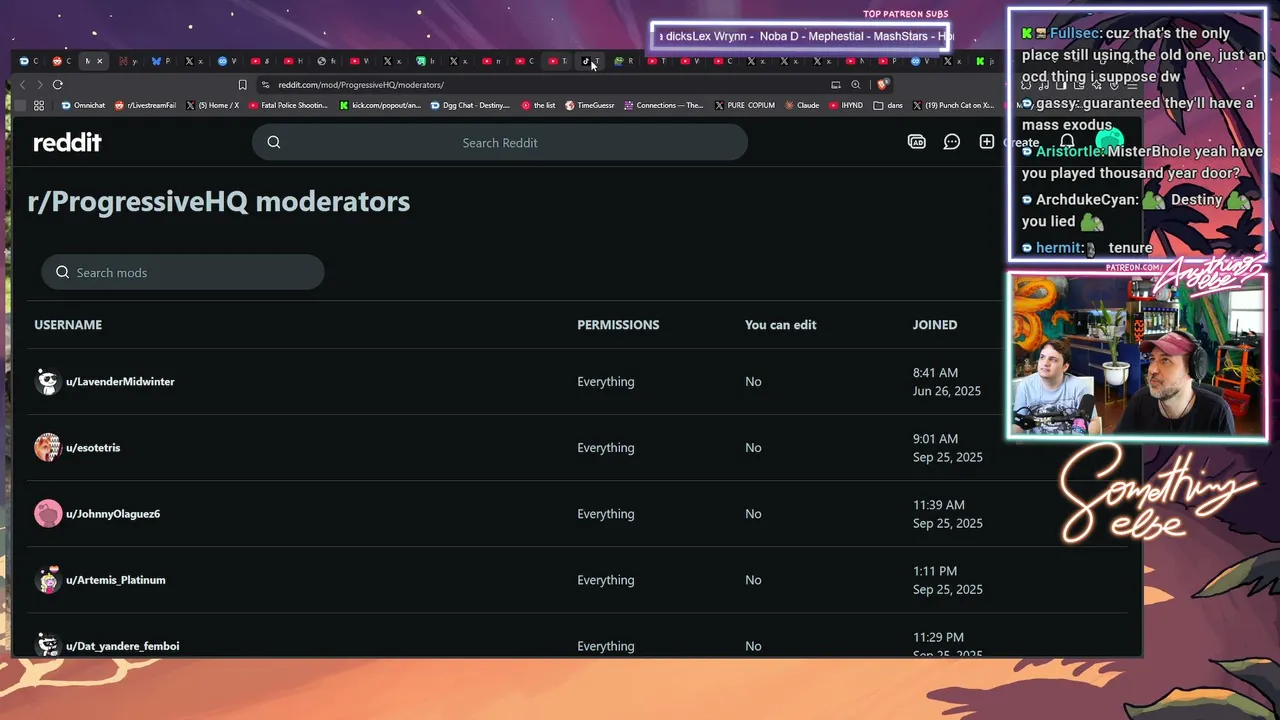Image resolution: width=1280 pixels, height=720 pixels.
Task: Open the apps grid in bookmarks bar
Action: [39, 105]
